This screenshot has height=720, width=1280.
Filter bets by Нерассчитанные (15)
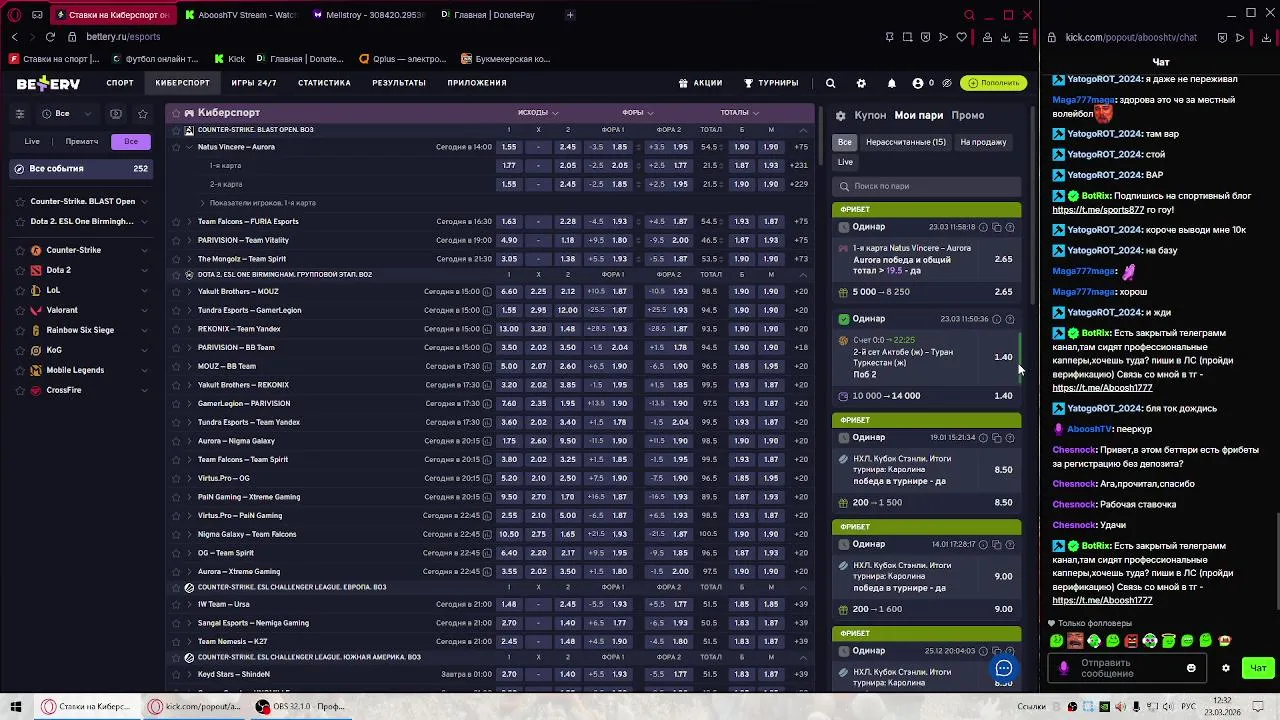[905, 142]
